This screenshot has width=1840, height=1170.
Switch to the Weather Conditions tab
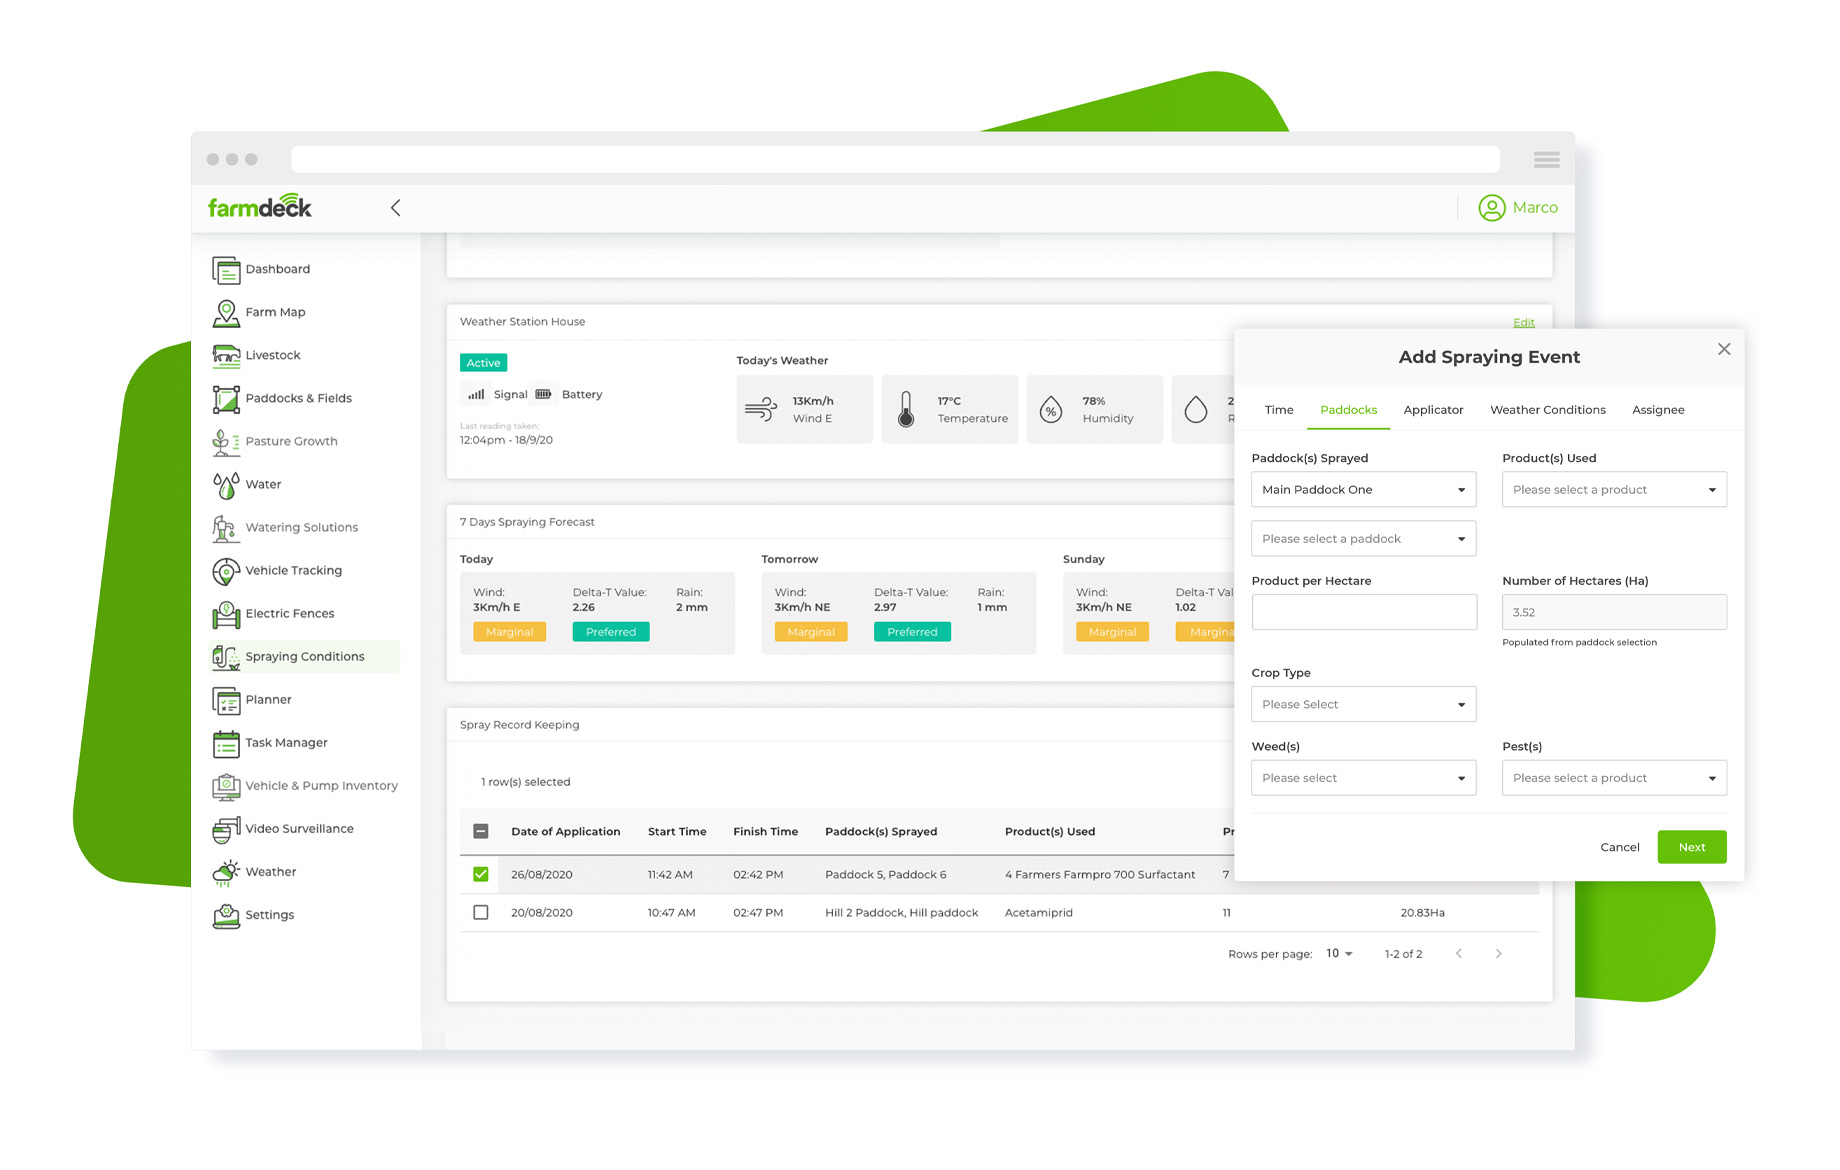1547,410
